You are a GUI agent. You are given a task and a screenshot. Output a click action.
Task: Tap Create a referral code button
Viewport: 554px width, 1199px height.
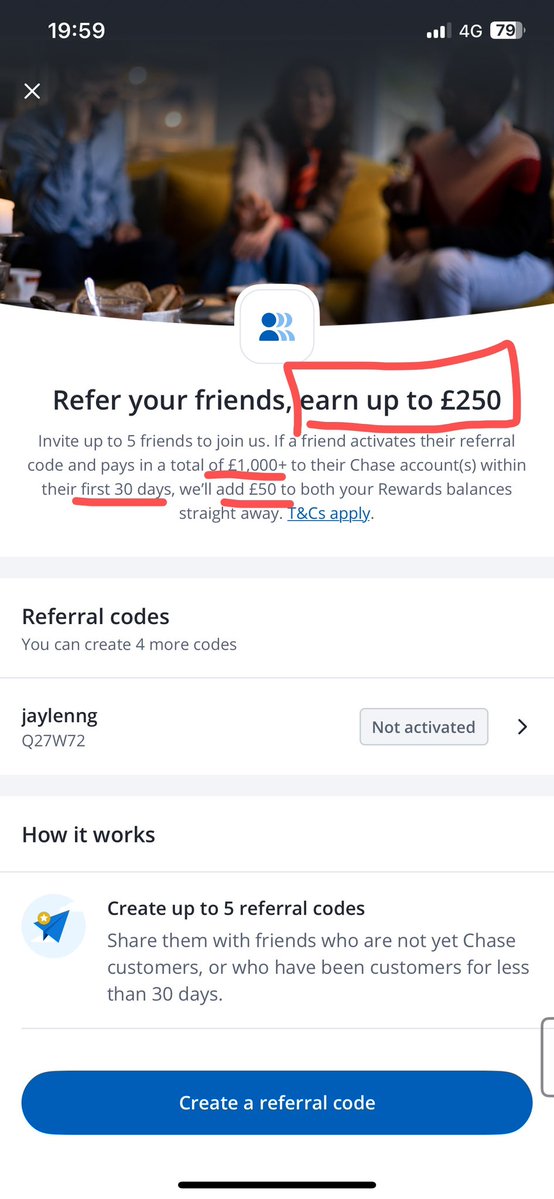click(276, 1103)
